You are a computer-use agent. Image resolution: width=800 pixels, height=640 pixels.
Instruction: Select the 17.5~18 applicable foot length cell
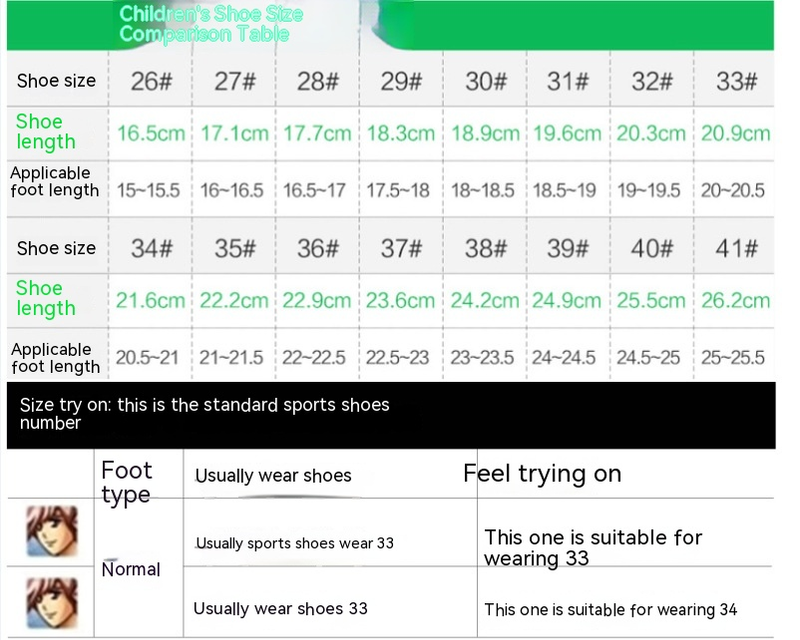(x=398, y=190)
